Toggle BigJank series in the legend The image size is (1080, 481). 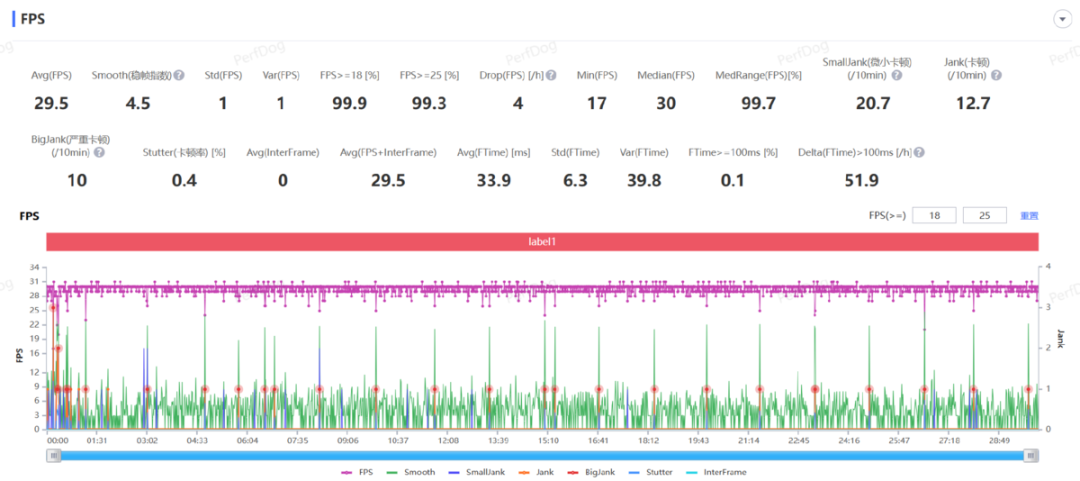click(592, 472)
